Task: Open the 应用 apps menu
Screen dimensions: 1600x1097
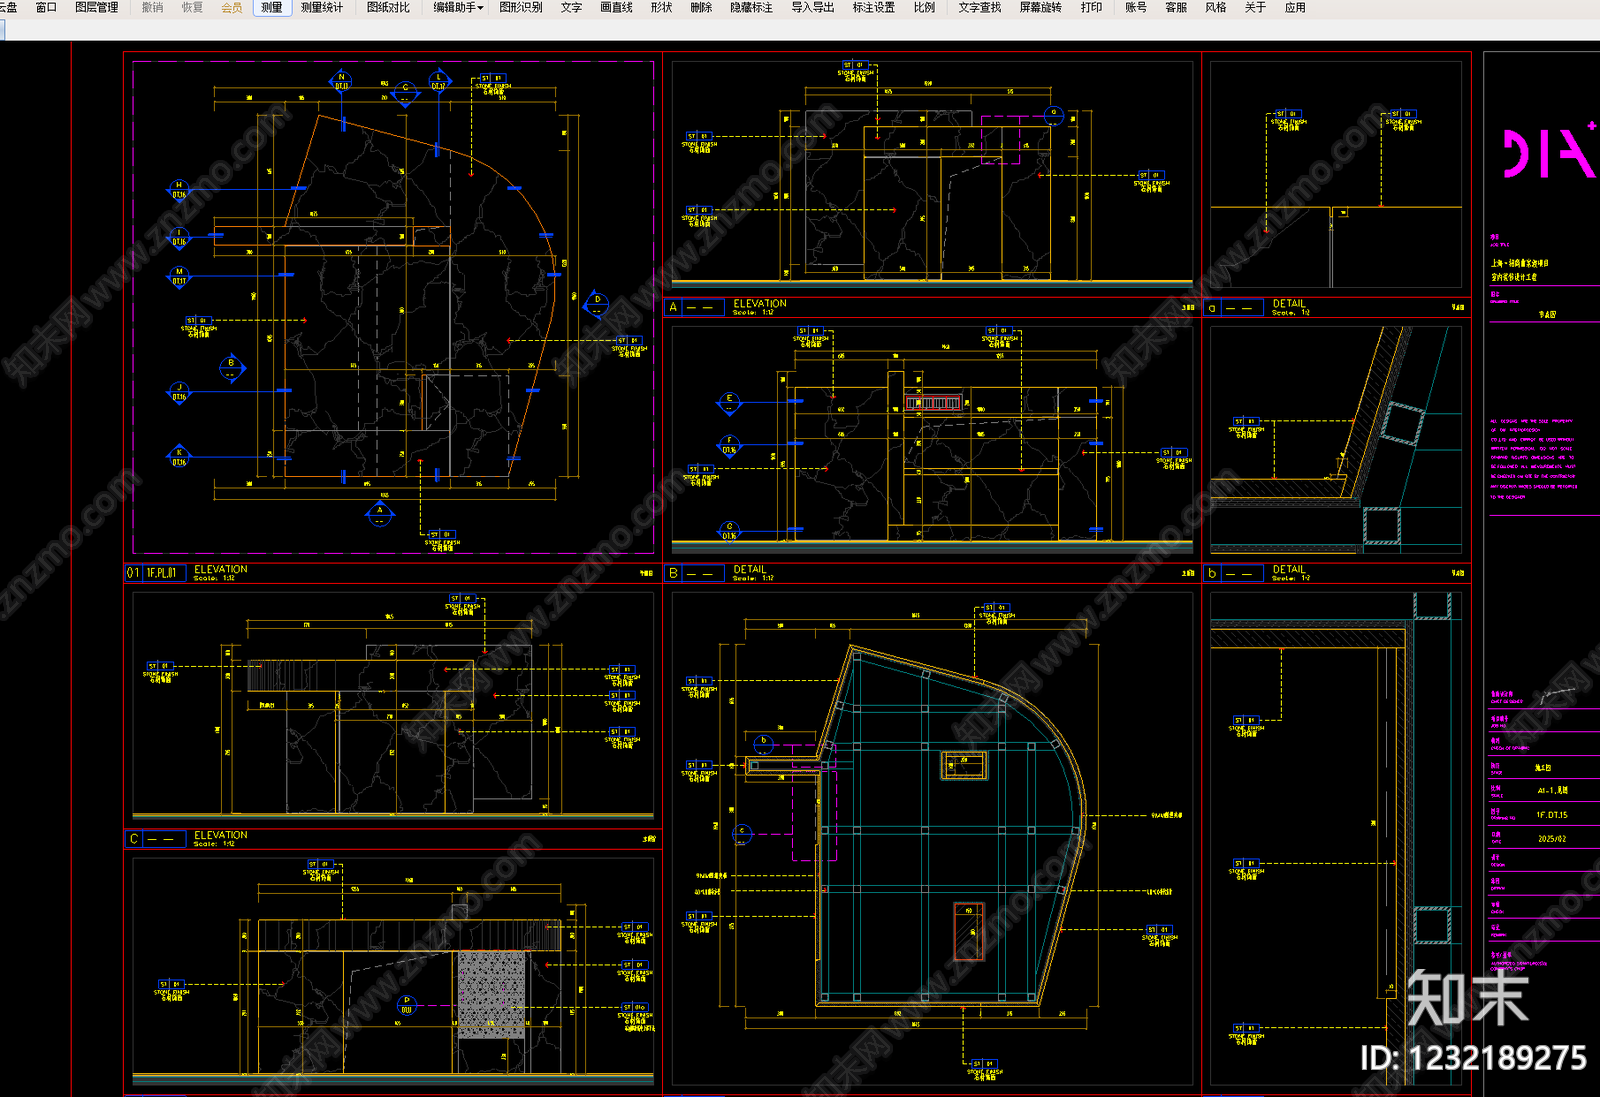Action: [x=1295, y=7]
